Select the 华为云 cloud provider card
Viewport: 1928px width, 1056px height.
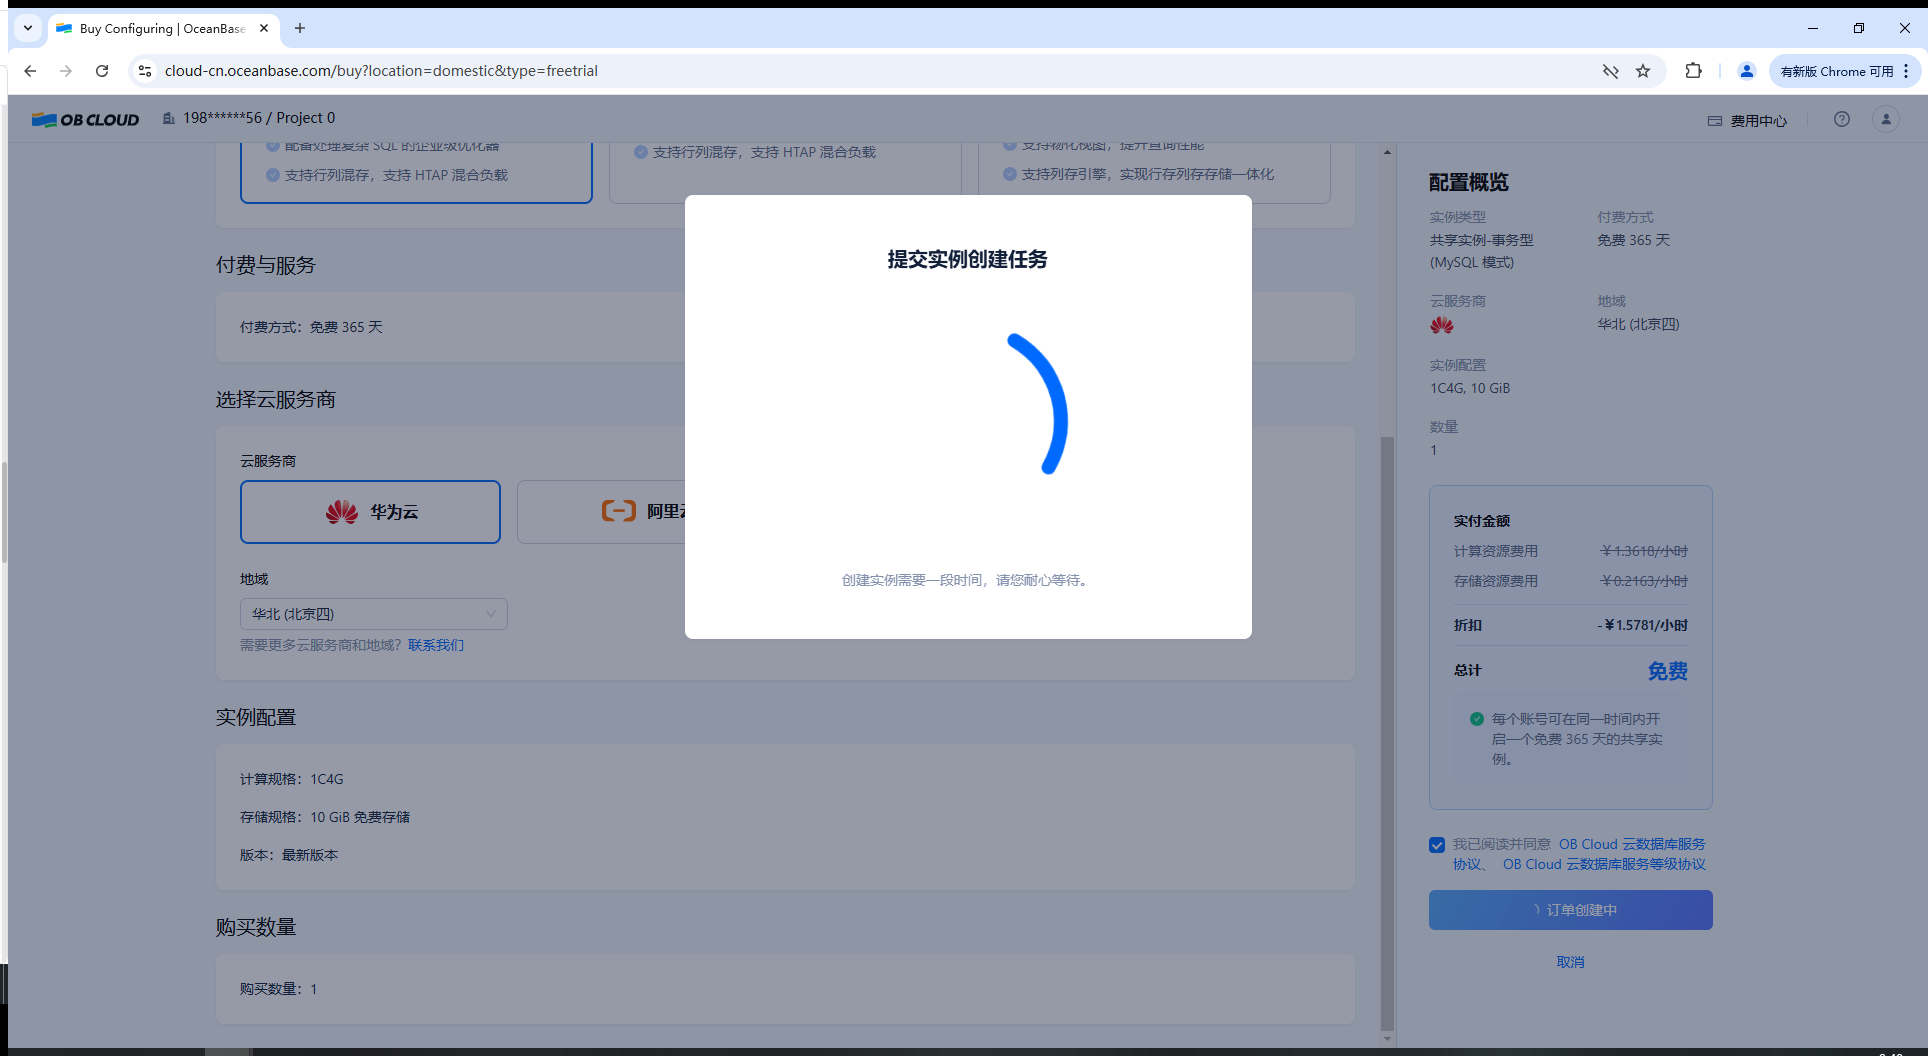(370, 512)
